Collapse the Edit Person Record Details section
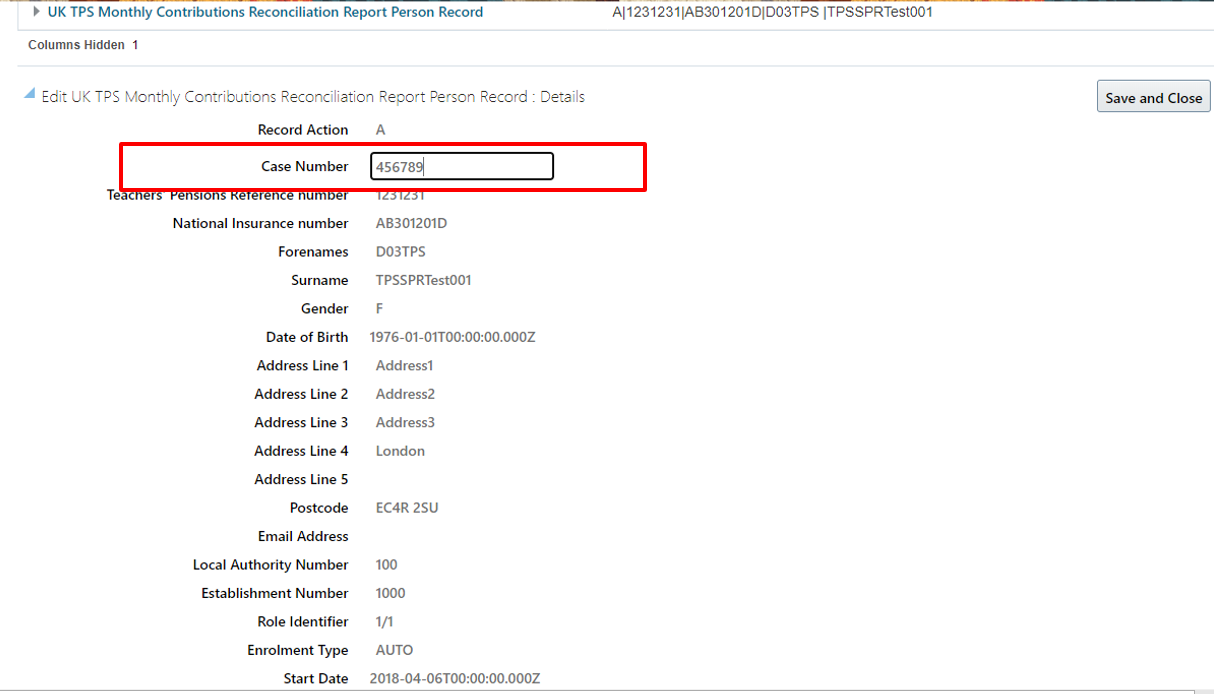The image size is (1214, 694). tap(30, 94)
